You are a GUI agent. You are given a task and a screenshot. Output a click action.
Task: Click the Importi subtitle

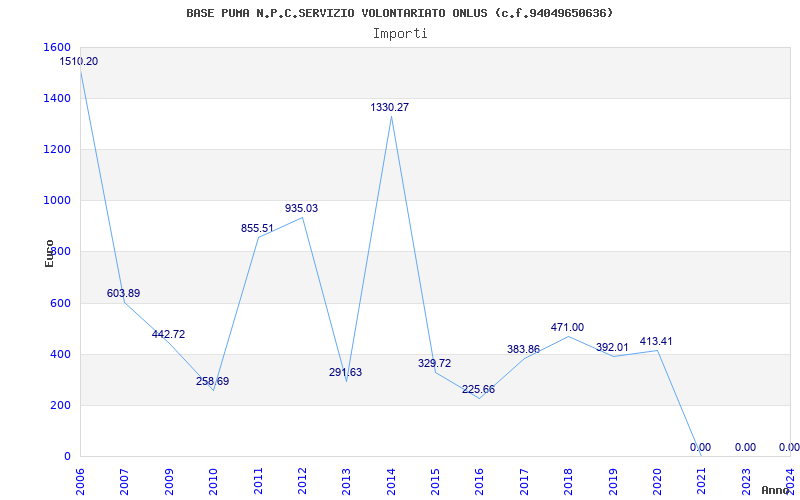tap(400, 34)
